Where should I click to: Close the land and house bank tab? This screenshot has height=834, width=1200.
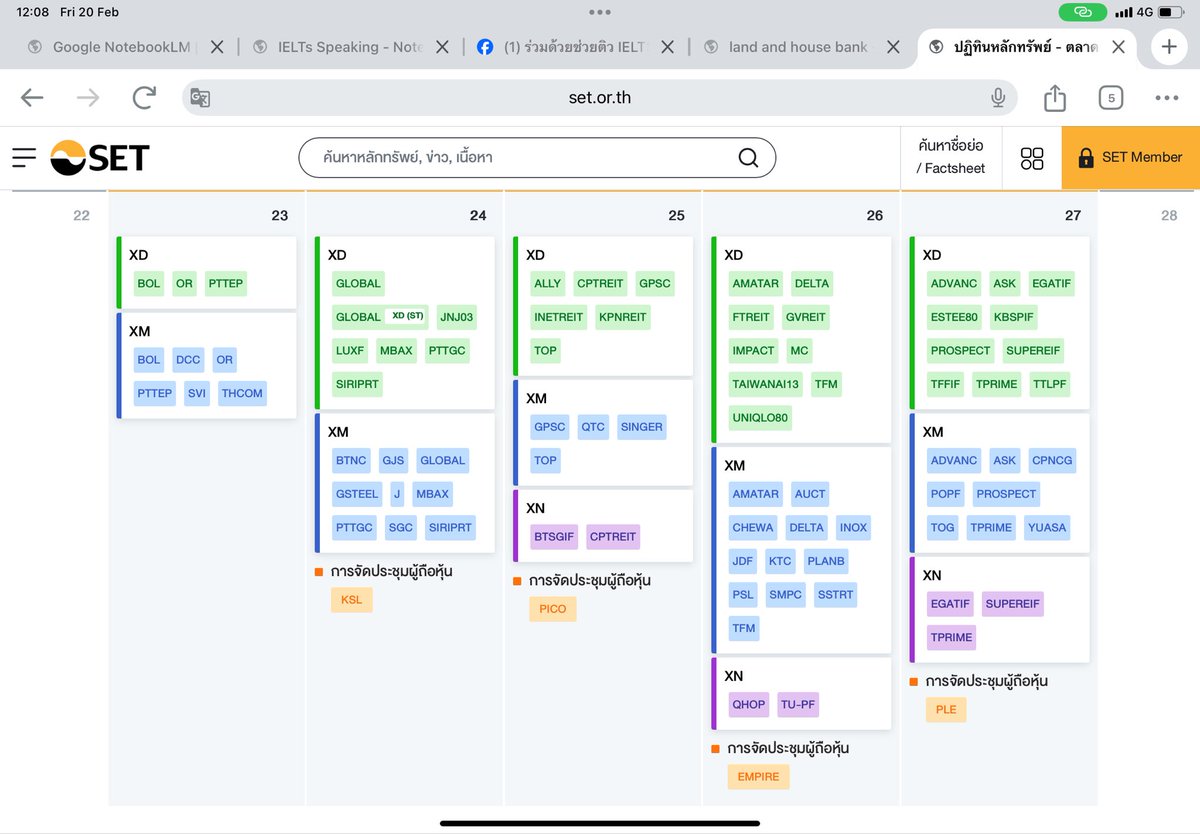coord(893,47)
